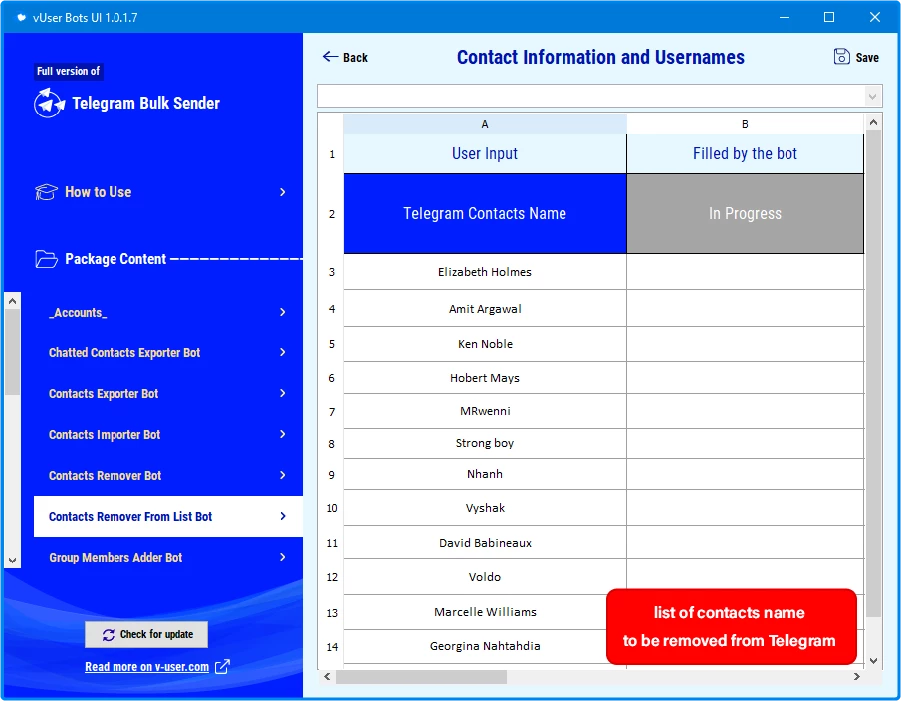Image resolution: width=901 pixels, height=701 pixels.
Task: Select Chatted Contacts Exporter Bot
Action: coord(168,352)
